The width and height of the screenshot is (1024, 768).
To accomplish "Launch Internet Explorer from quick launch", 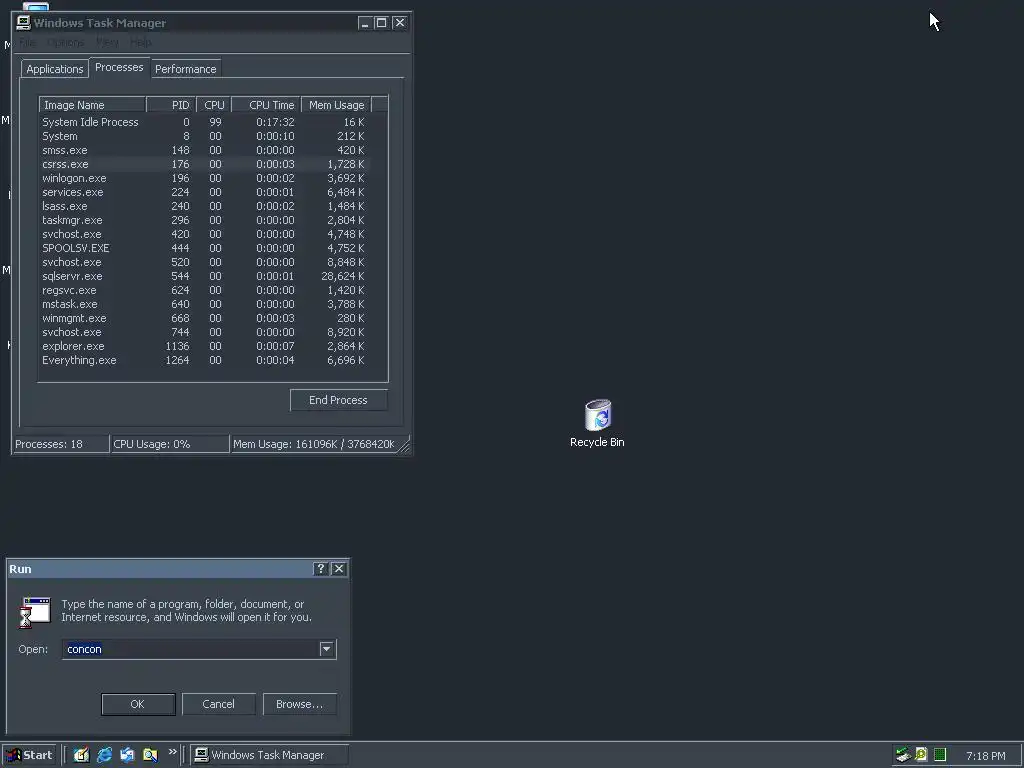I will pos(104,755).
